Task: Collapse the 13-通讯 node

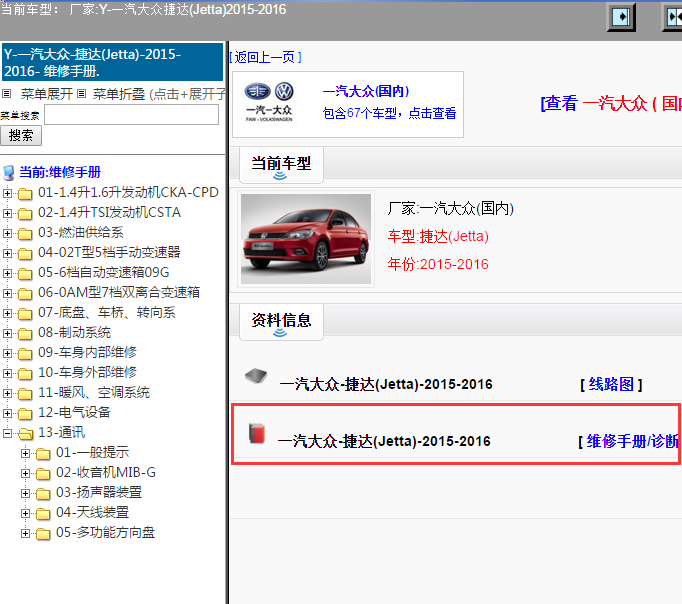Action: click(x=7, y=433)
